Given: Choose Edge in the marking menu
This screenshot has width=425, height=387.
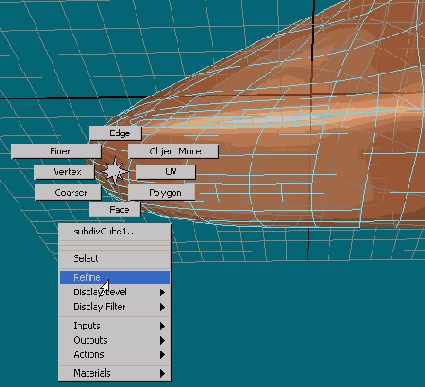Looking at the screenshot, I should [x=115, y=133].
